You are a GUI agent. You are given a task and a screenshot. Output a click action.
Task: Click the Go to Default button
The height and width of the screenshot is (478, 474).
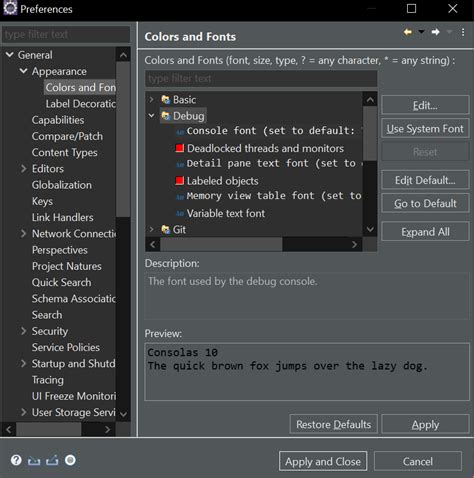point(425,203)
